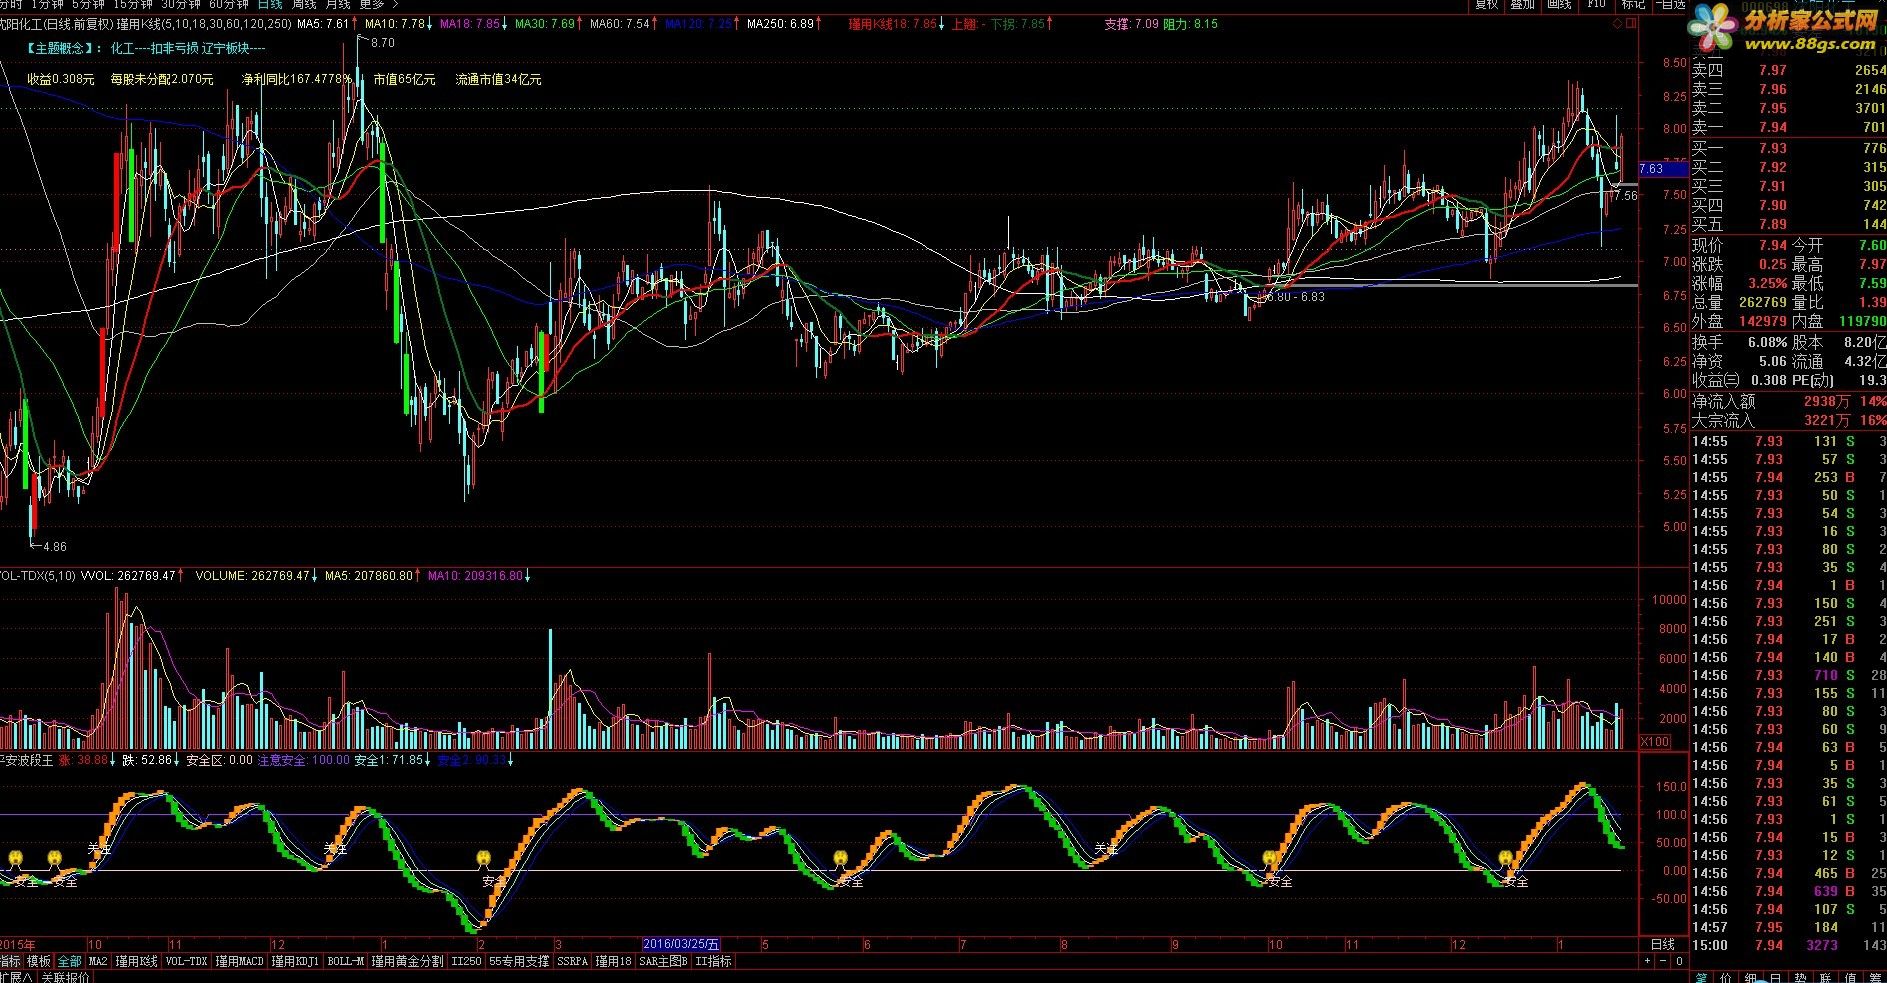Open the 复权 adjustment menu
Image resolution: width=1887 pixels, height=983 pixels.
[1488, 4]
